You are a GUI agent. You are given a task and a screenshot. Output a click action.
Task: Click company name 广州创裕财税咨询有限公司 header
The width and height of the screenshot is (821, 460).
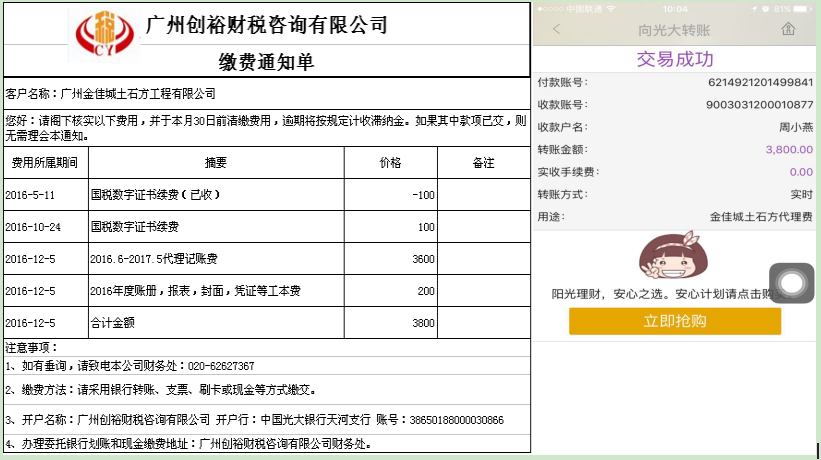coord(267,25)
